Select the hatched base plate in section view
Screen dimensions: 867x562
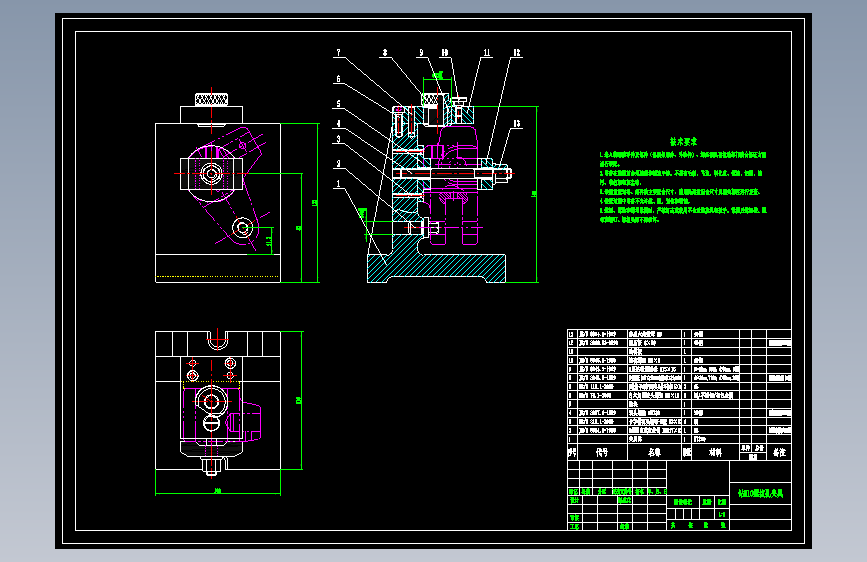437,268
